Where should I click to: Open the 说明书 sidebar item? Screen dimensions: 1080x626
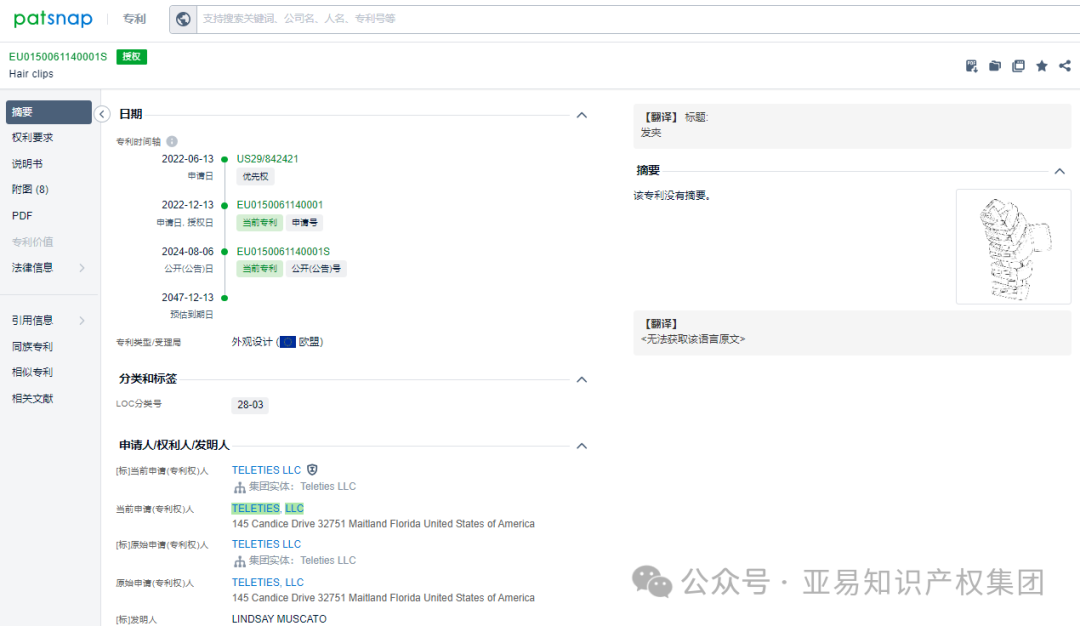27,164
